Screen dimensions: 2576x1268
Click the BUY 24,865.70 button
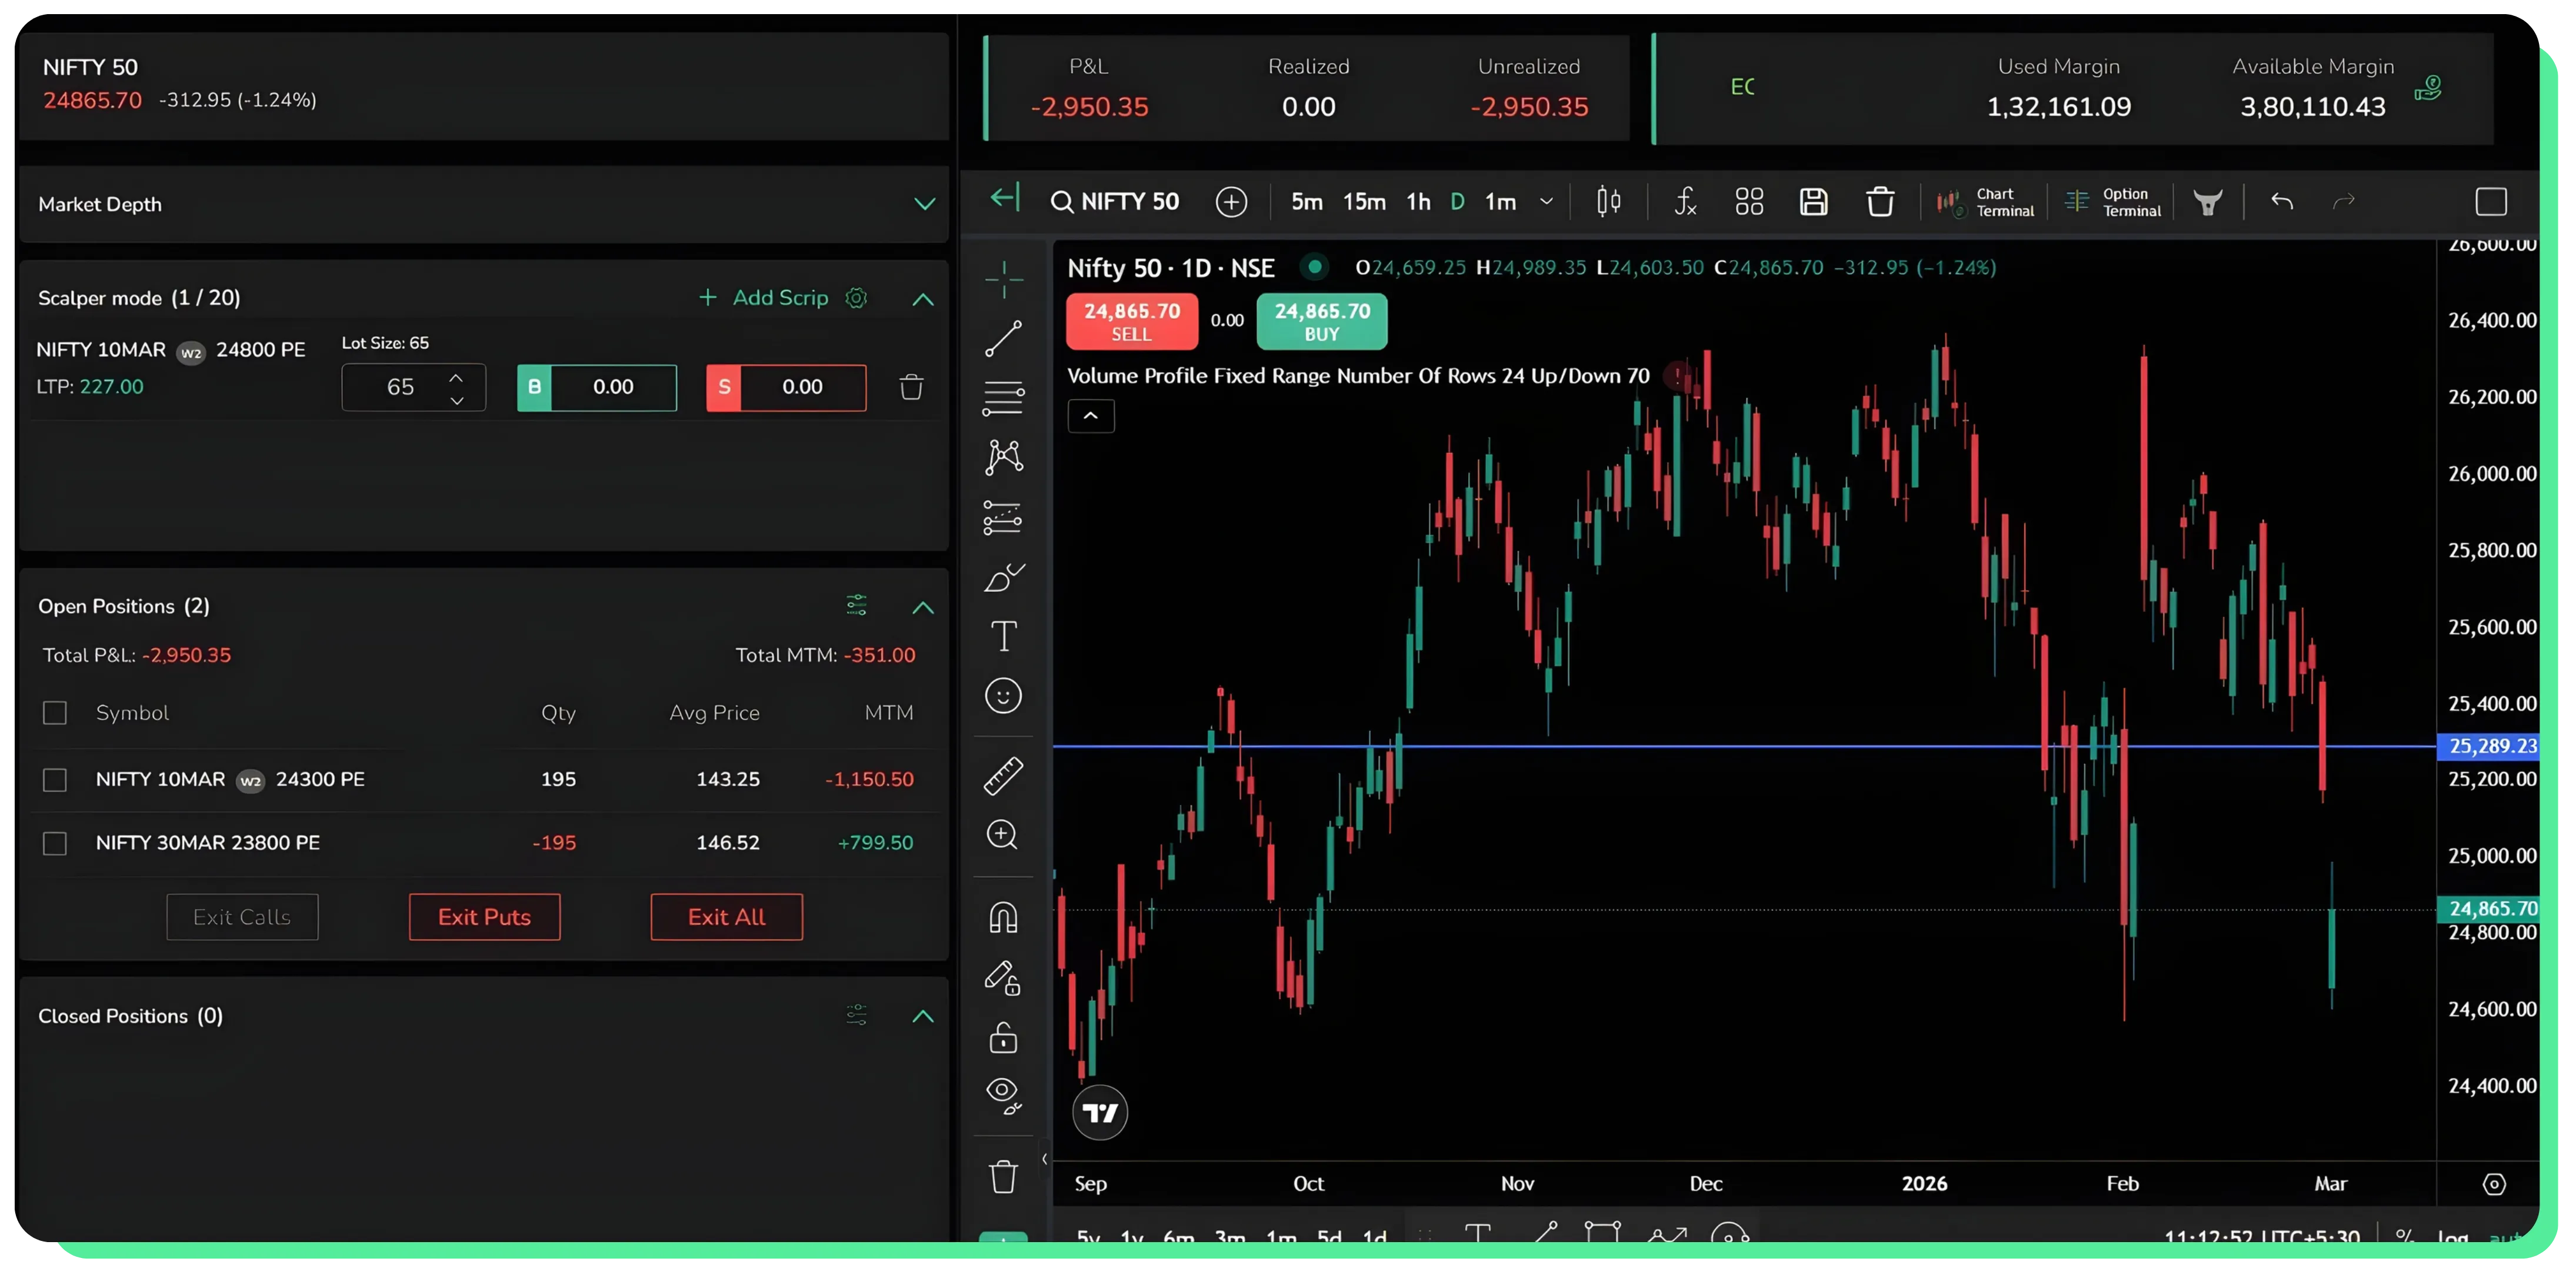click(1321, 321)
